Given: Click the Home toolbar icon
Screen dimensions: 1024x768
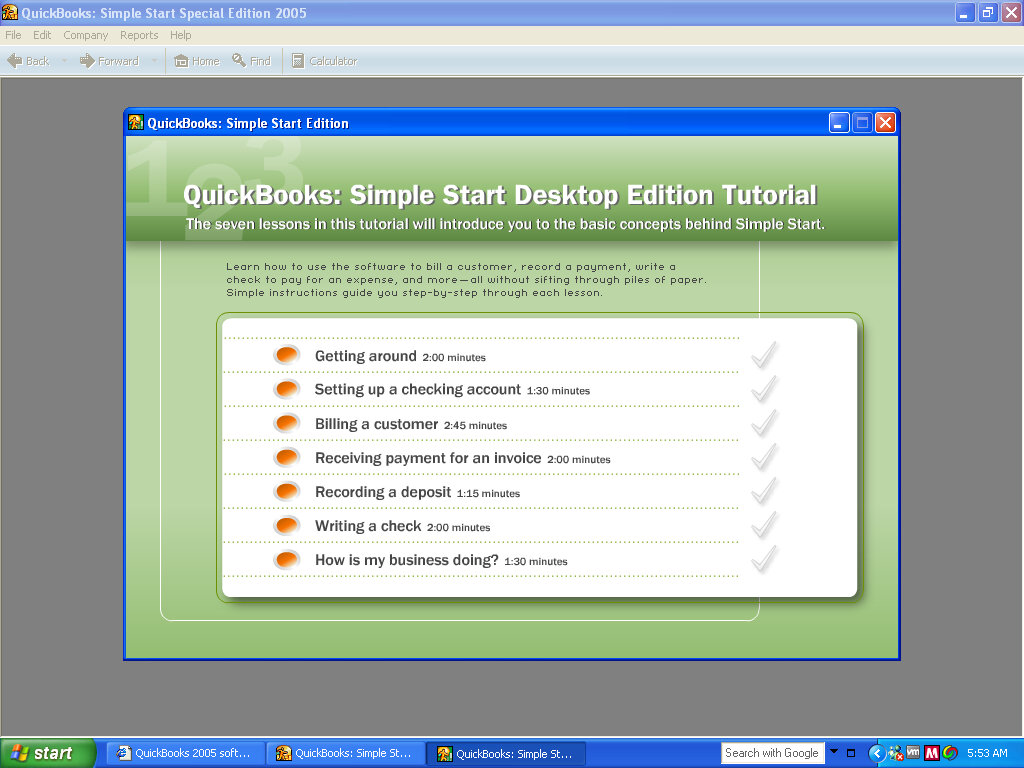Looking at the screenshot, I should point(181,61).
